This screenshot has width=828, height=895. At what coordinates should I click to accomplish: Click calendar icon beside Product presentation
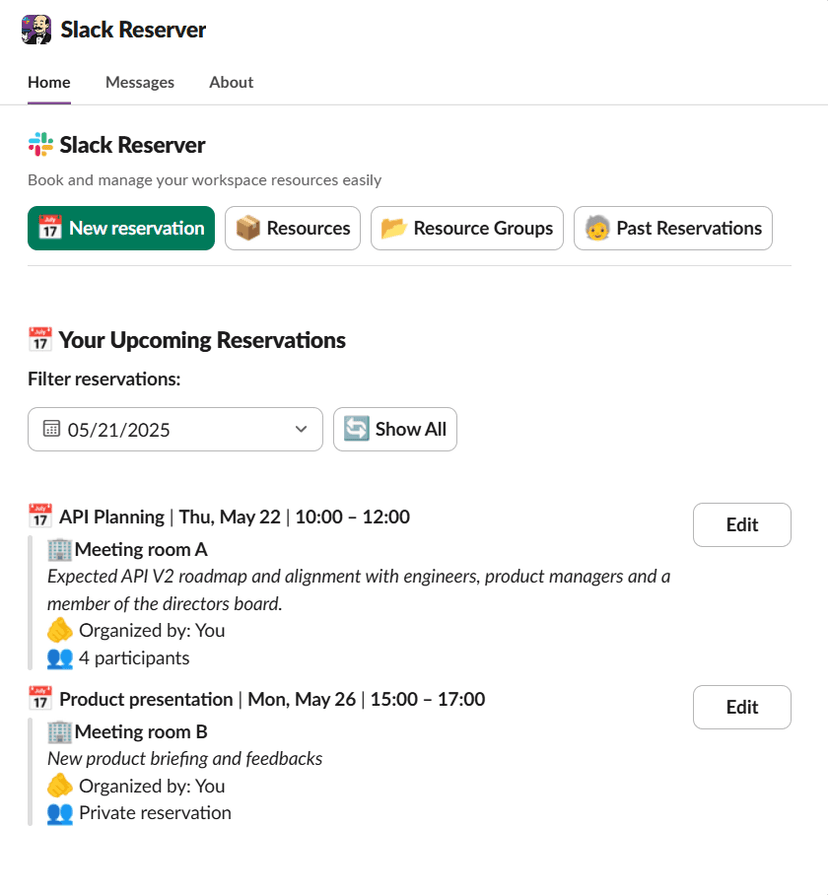[x=40, y=698]
